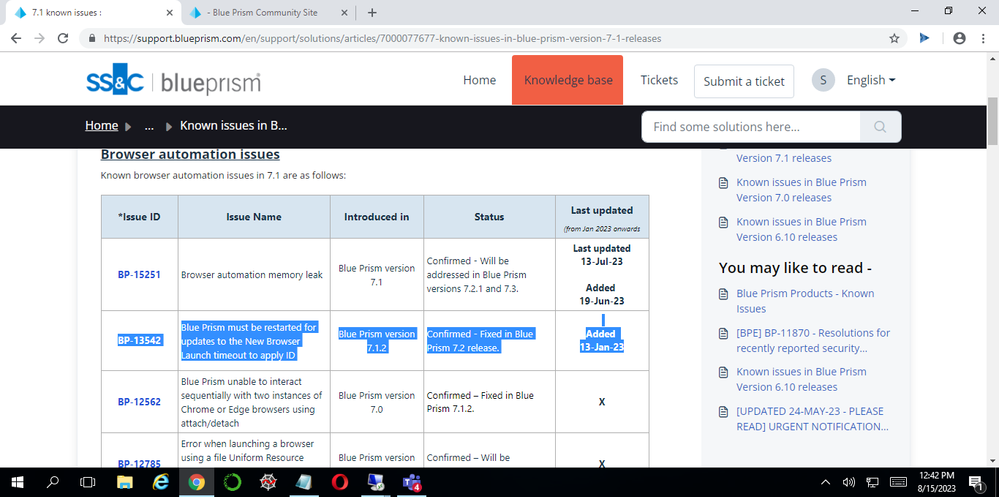Viewport: 999px width, 497px height.
Task: Open Microsoft Teams from the taskbar
Action: (x=411, y=483)
